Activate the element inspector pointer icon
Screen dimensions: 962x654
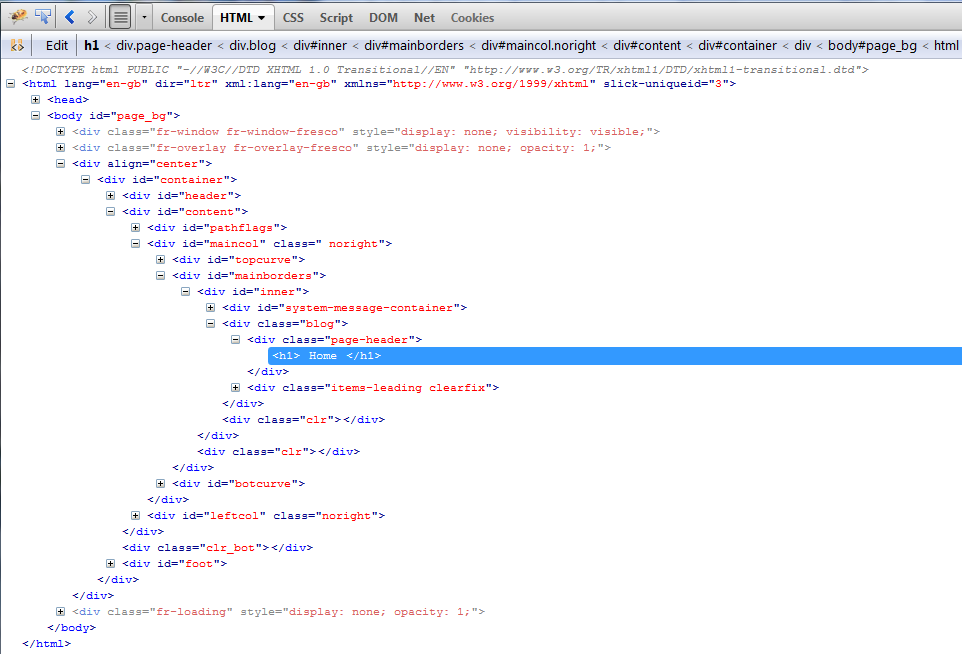click(x=43, y=17)
